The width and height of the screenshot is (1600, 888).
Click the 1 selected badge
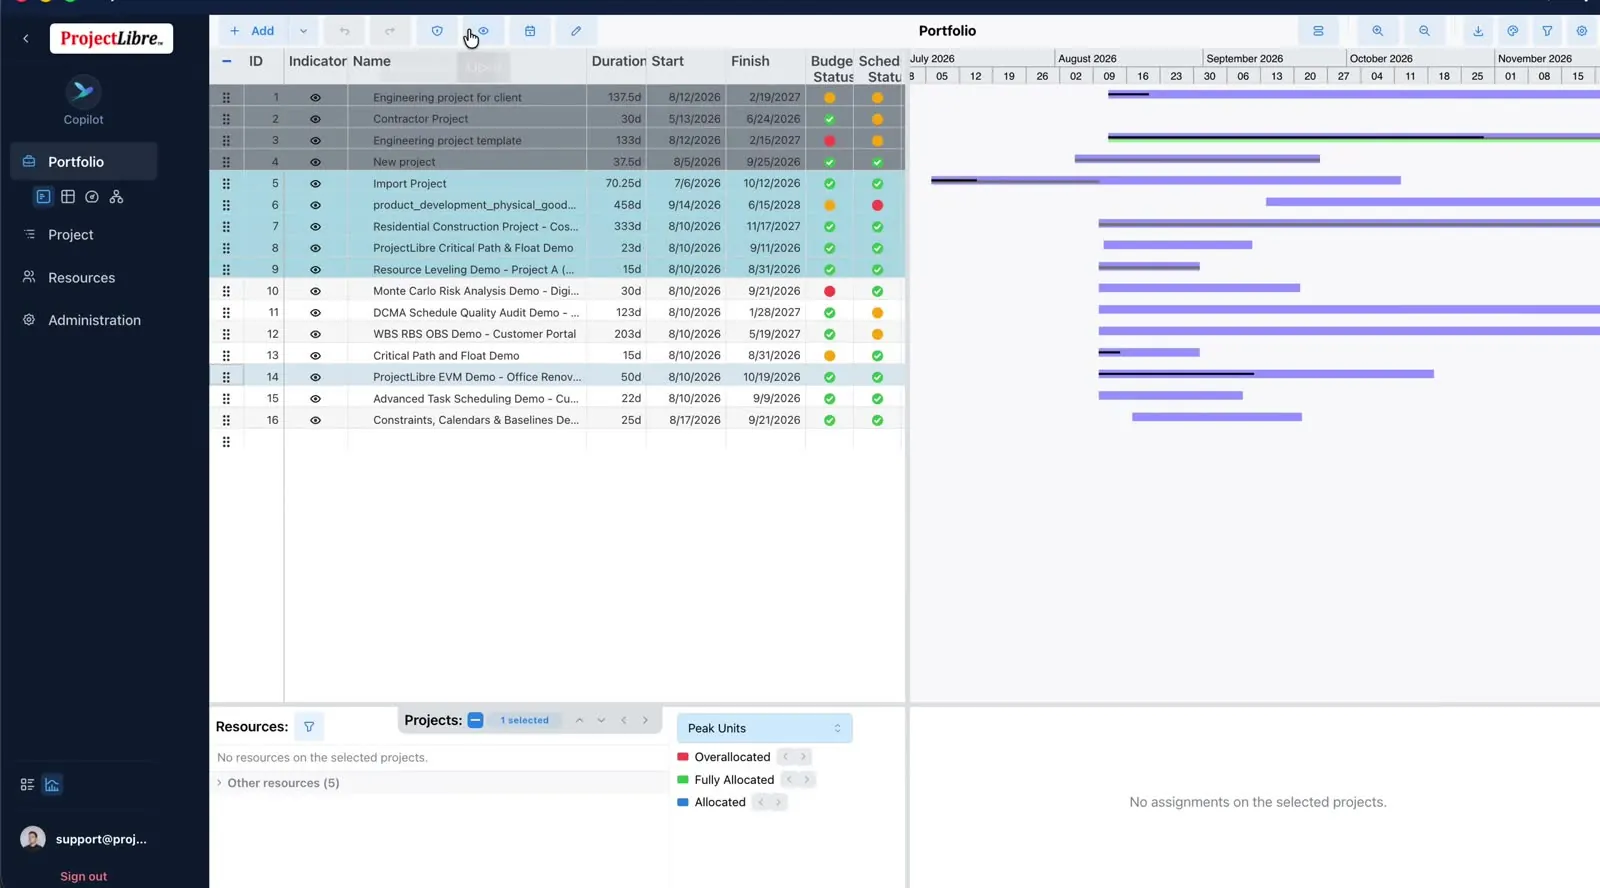coord(525,720)
